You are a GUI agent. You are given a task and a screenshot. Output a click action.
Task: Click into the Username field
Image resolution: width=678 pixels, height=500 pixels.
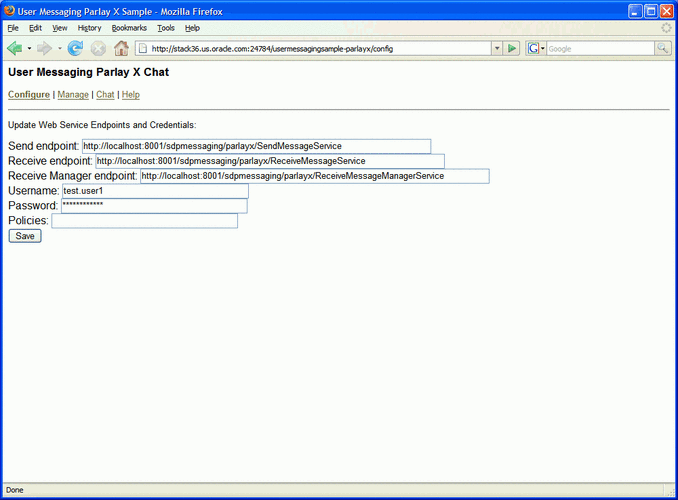pyautogui.click(x=155, y=191)
